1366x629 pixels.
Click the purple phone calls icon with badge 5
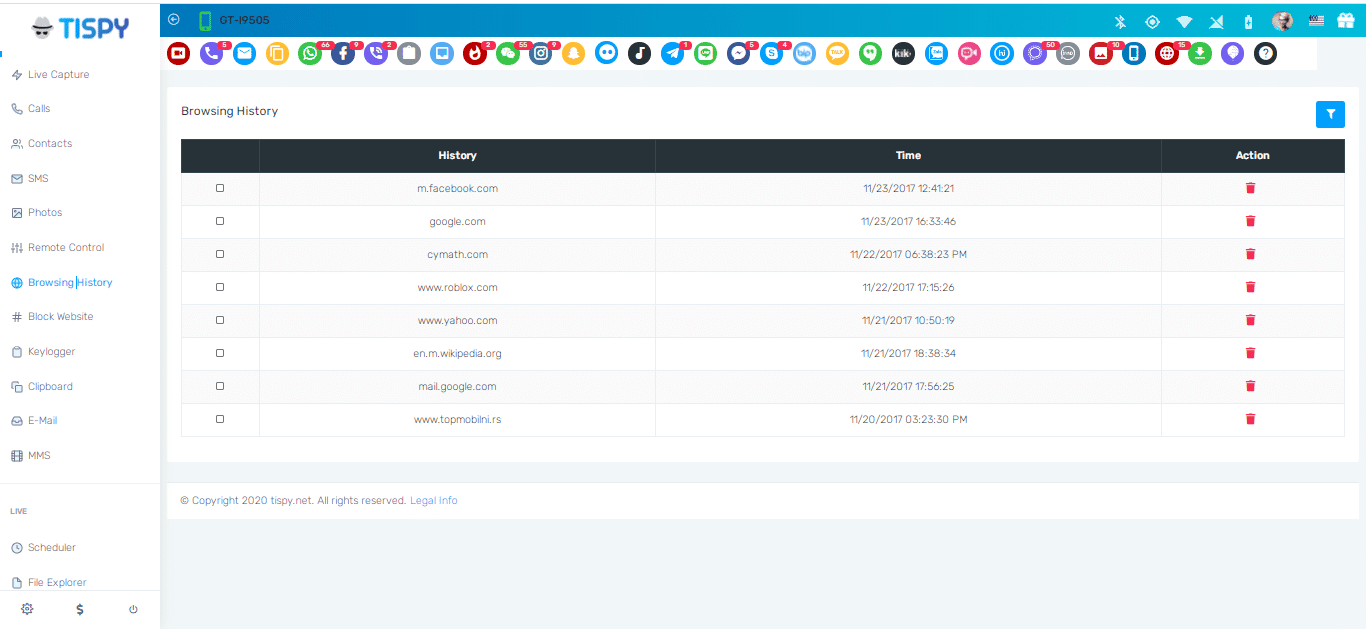211,54
